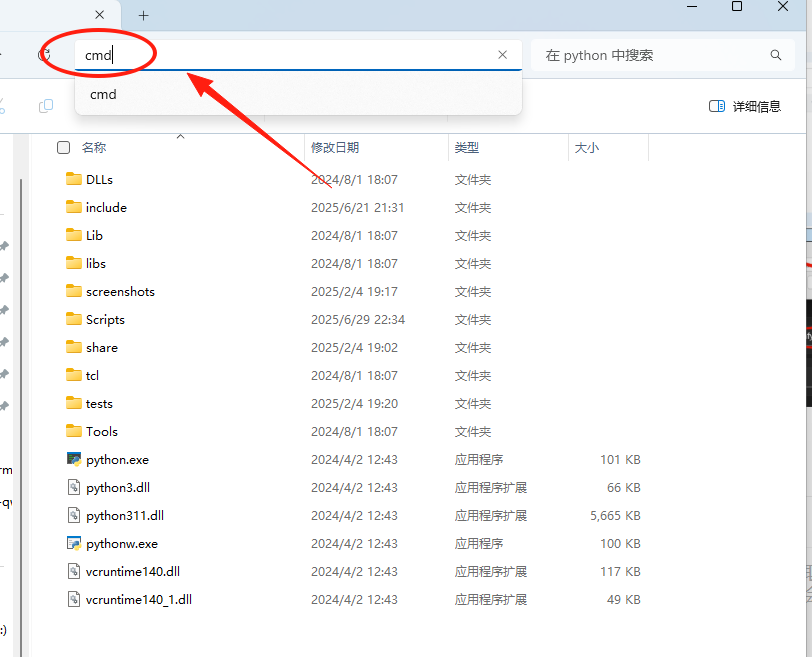Open the screenshots folder
The height and width of the screenshot is (657, 812).
point(118,291)
